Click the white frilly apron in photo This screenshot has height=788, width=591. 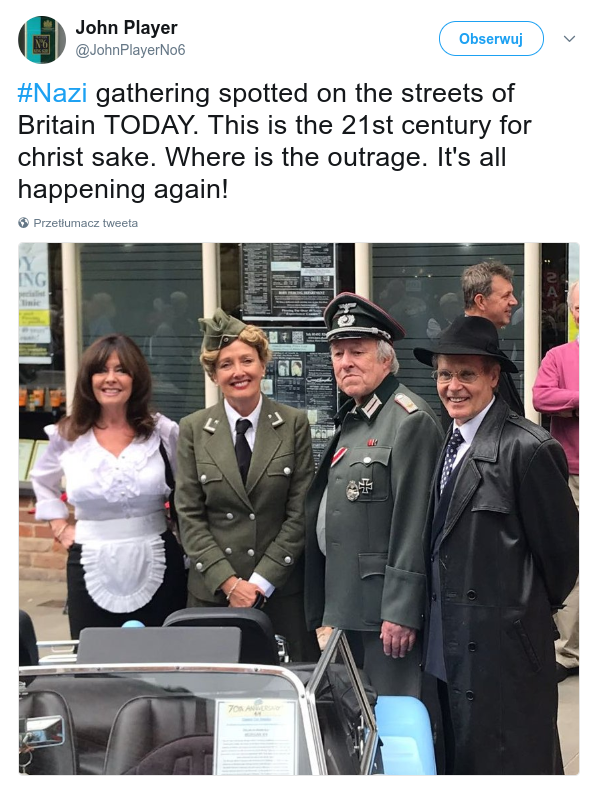pyautogui.click(x=124, y=565)
